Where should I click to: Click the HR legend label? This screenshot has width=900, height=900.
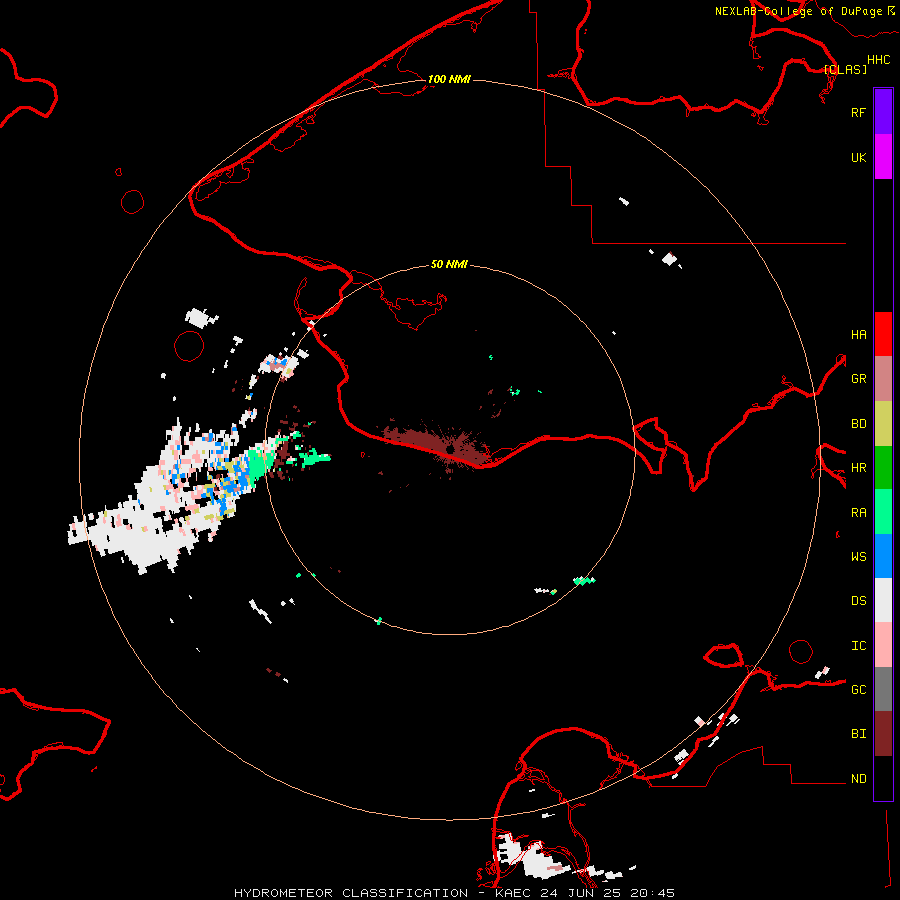(858, 468)
